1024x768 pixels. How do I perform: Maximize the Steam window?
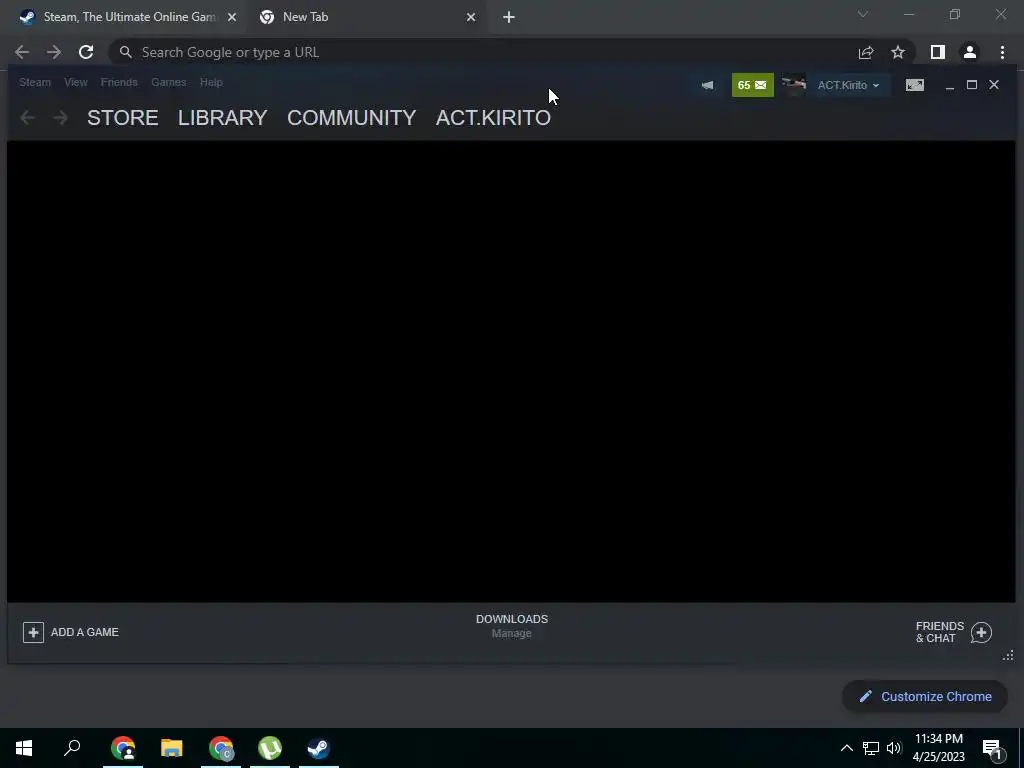click(x=972, y=85)
